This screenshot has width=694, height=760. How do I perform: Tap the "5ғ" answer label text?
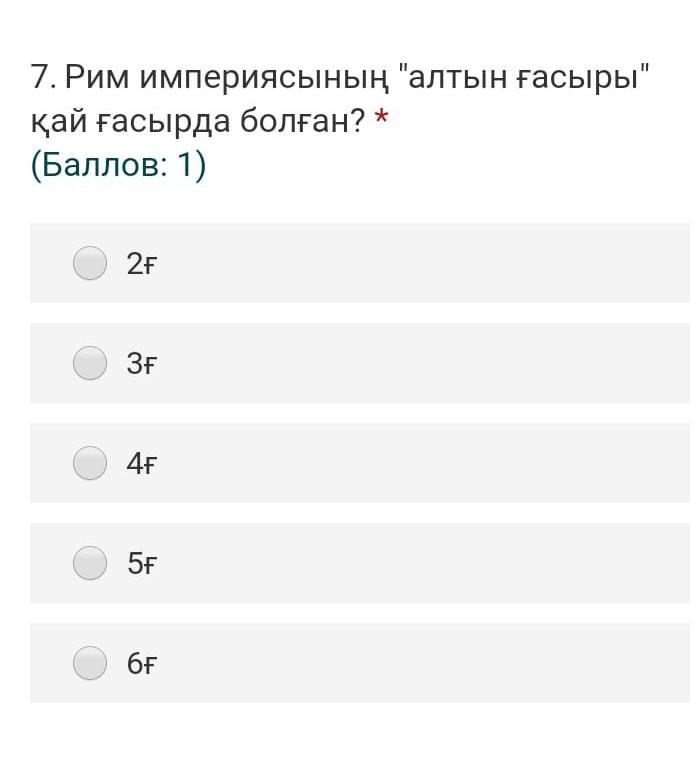(142, 564)
